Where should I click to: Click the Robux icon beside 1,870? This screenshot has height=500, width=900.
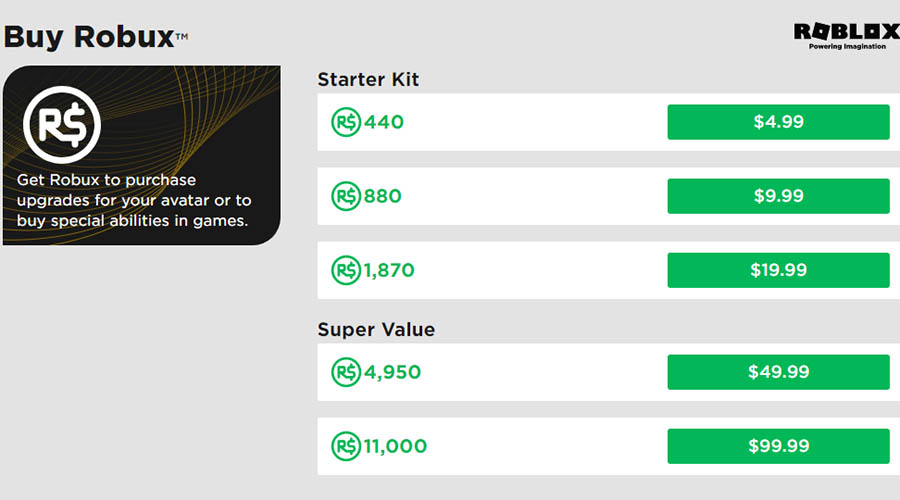pyautogui.click(x=345, y=270)
